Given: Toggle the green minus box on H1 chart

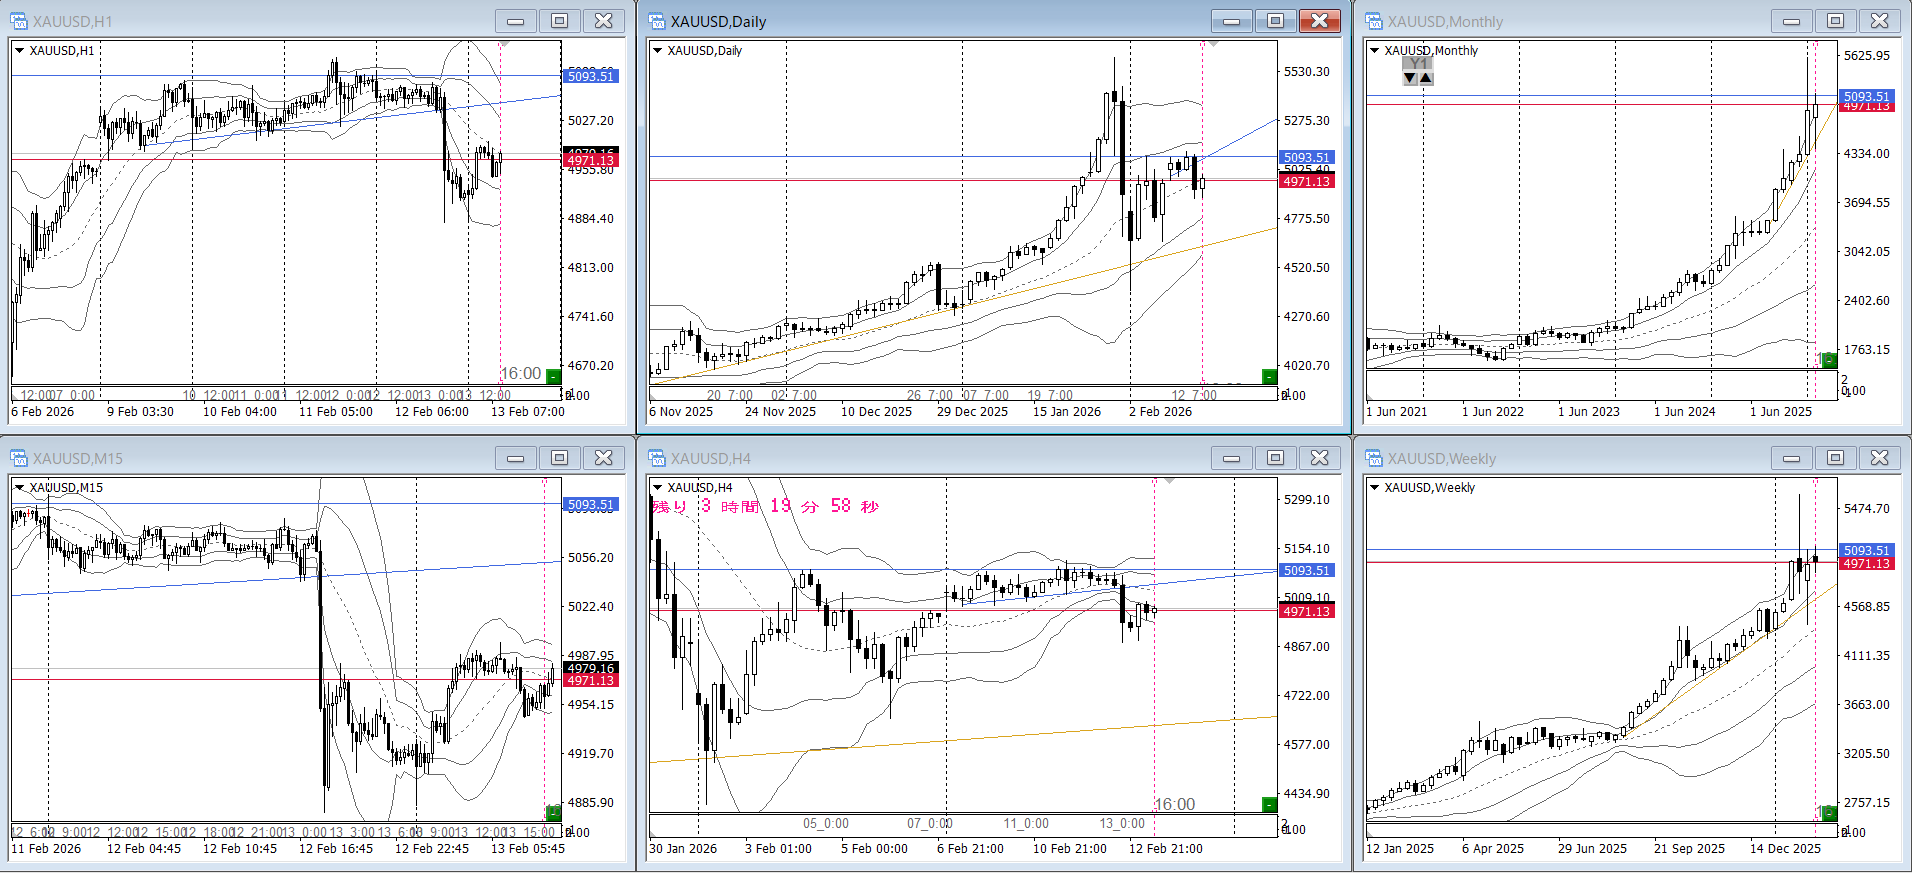Looking at the screenshot, I should pos(553,376).
